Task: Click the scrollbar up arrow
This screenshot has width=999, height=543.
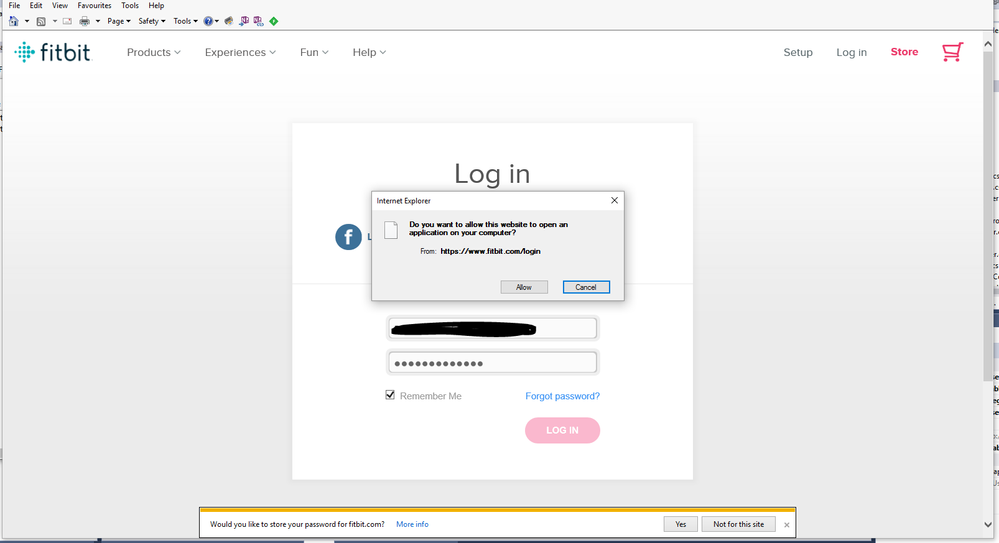Action: (x=988, y=44)
